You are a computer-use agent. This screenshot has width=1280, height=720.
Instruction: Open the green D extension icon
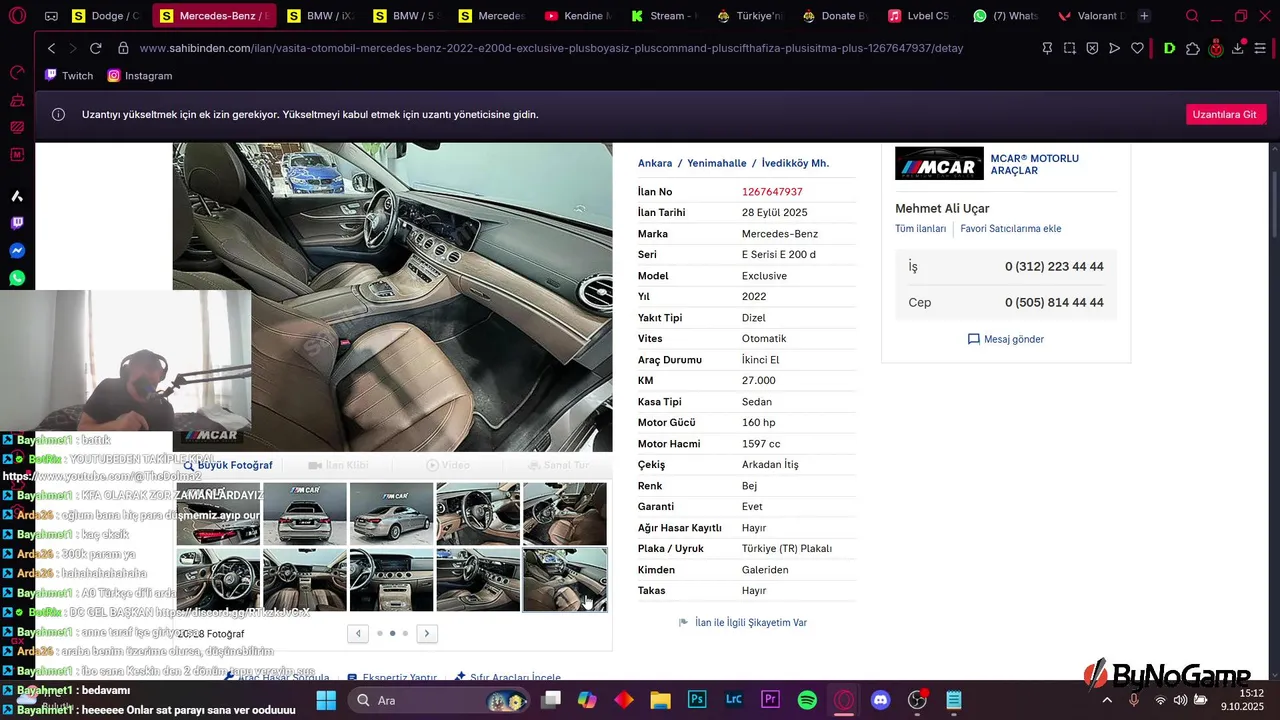click(1169, 48)
